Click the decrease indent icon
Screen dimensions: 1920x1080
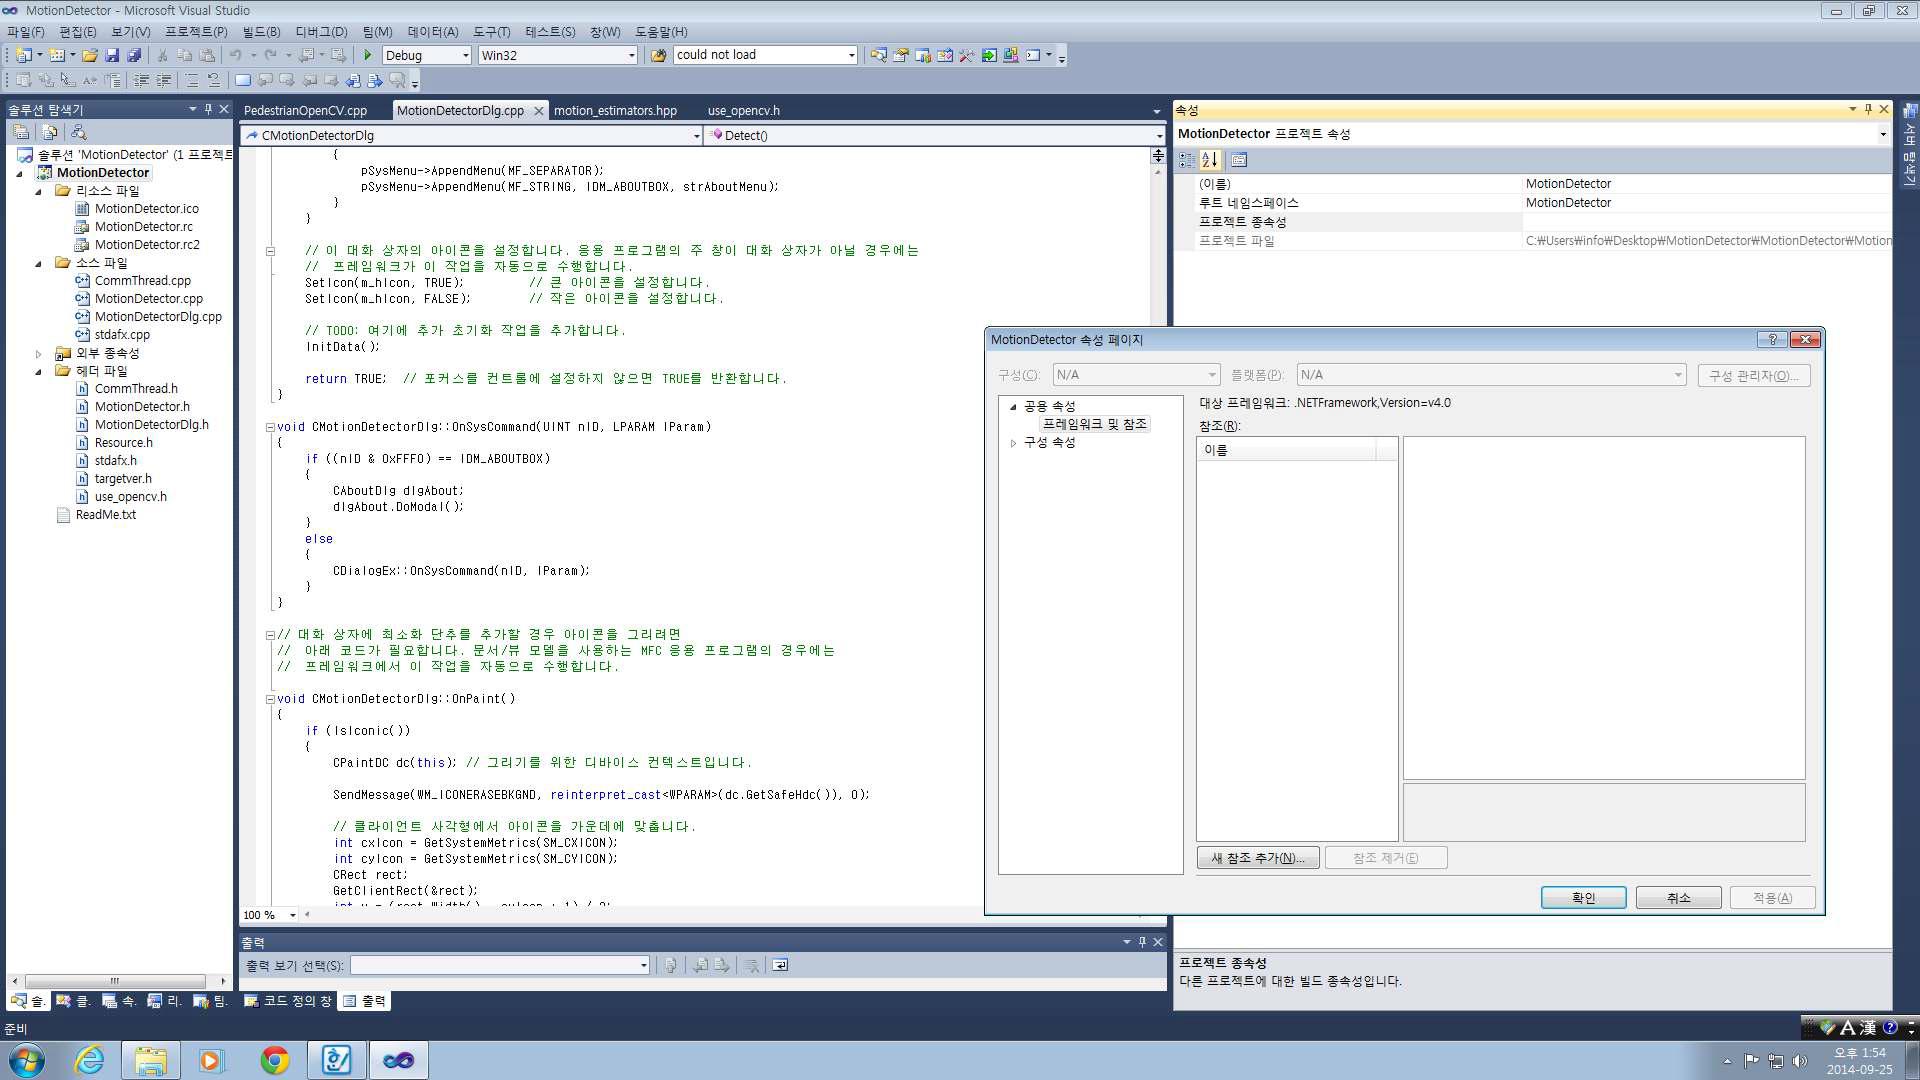141,80
